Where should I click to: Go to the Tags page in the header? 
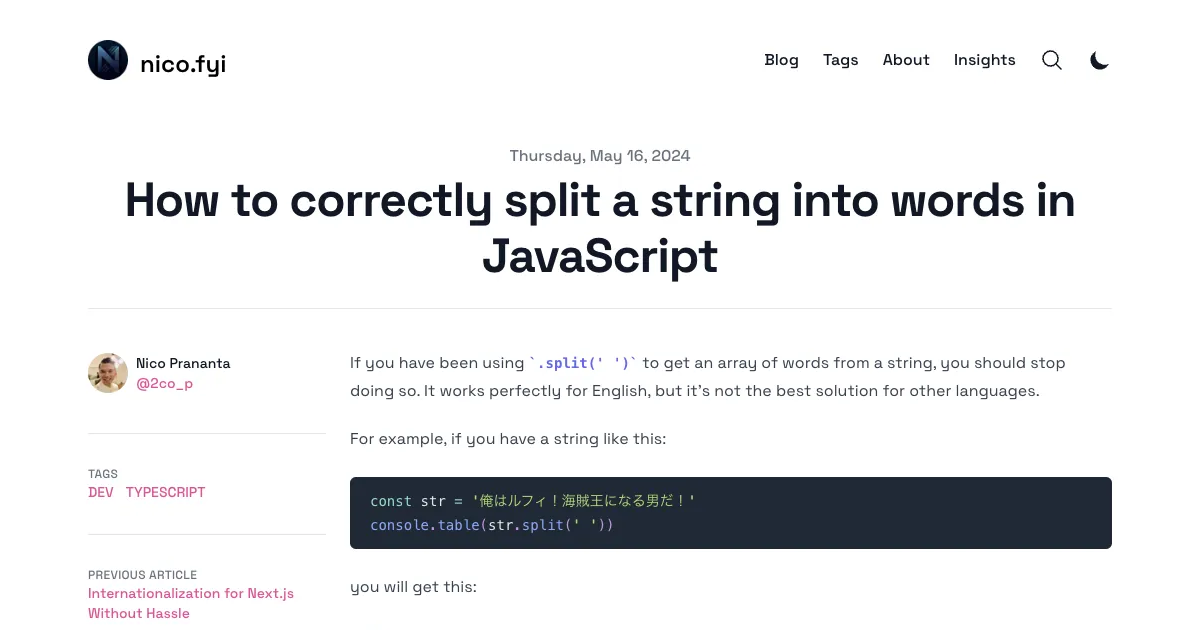pyautogui.click(x=841, y=60)
